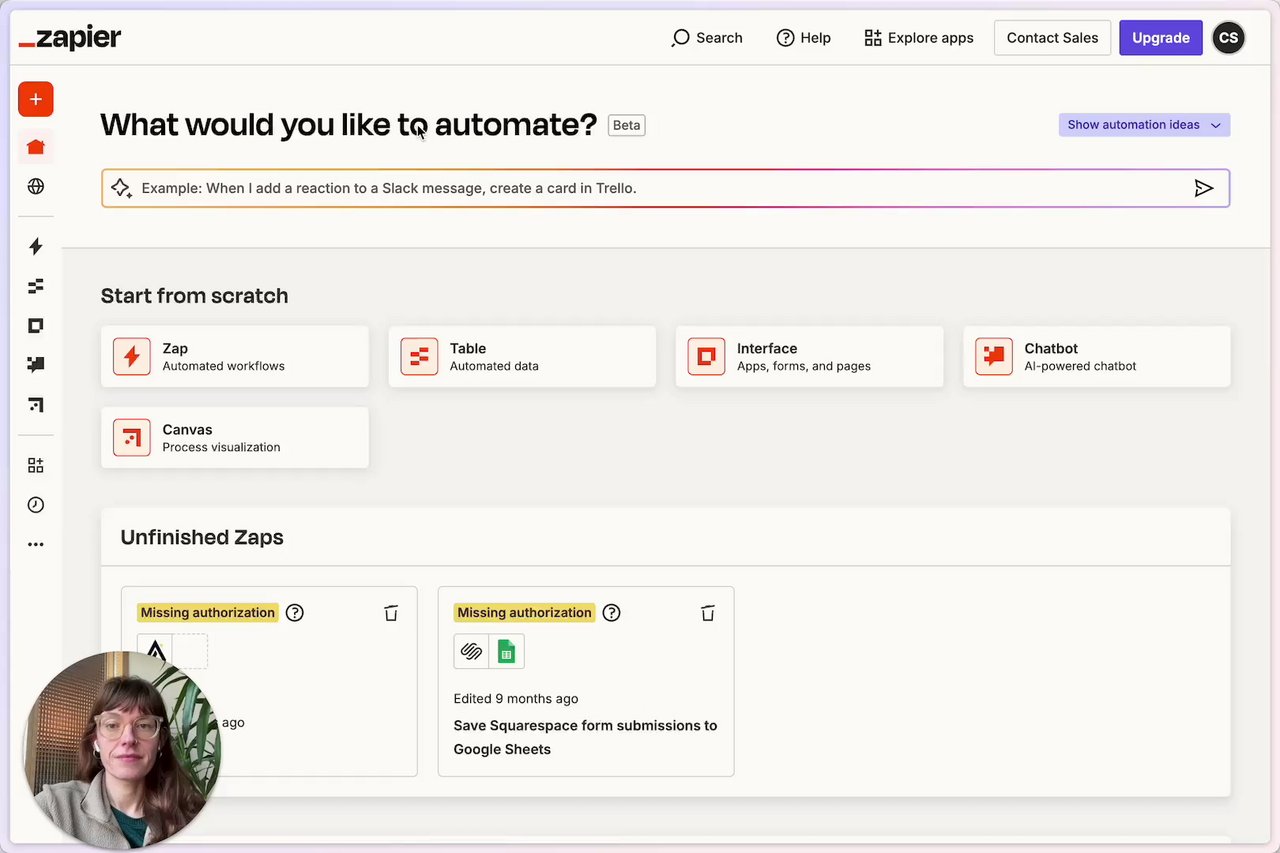The image size is (1280, 853).
Task: Click the Upgrade button
Action: (x=1160, y=38)
